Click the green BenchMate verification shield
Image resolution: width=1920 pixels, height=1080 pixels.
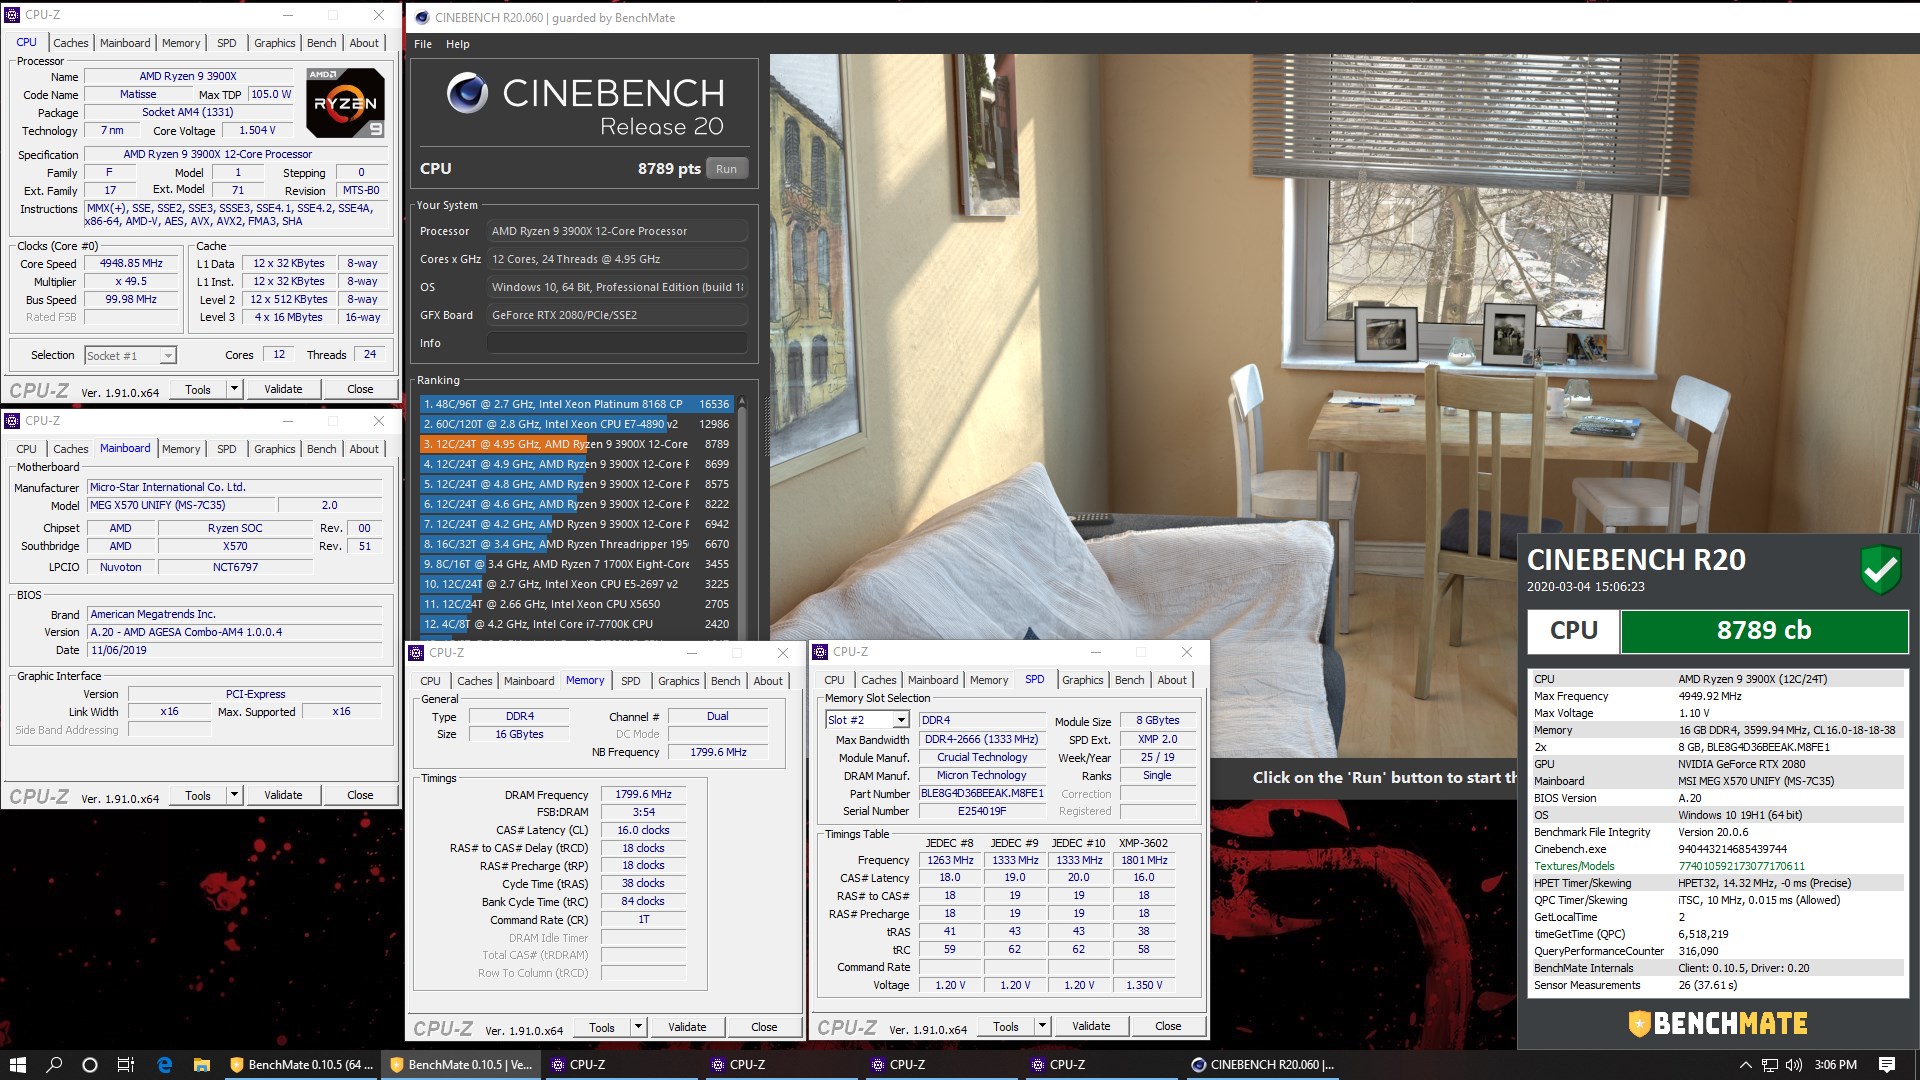click(1880, 569)
